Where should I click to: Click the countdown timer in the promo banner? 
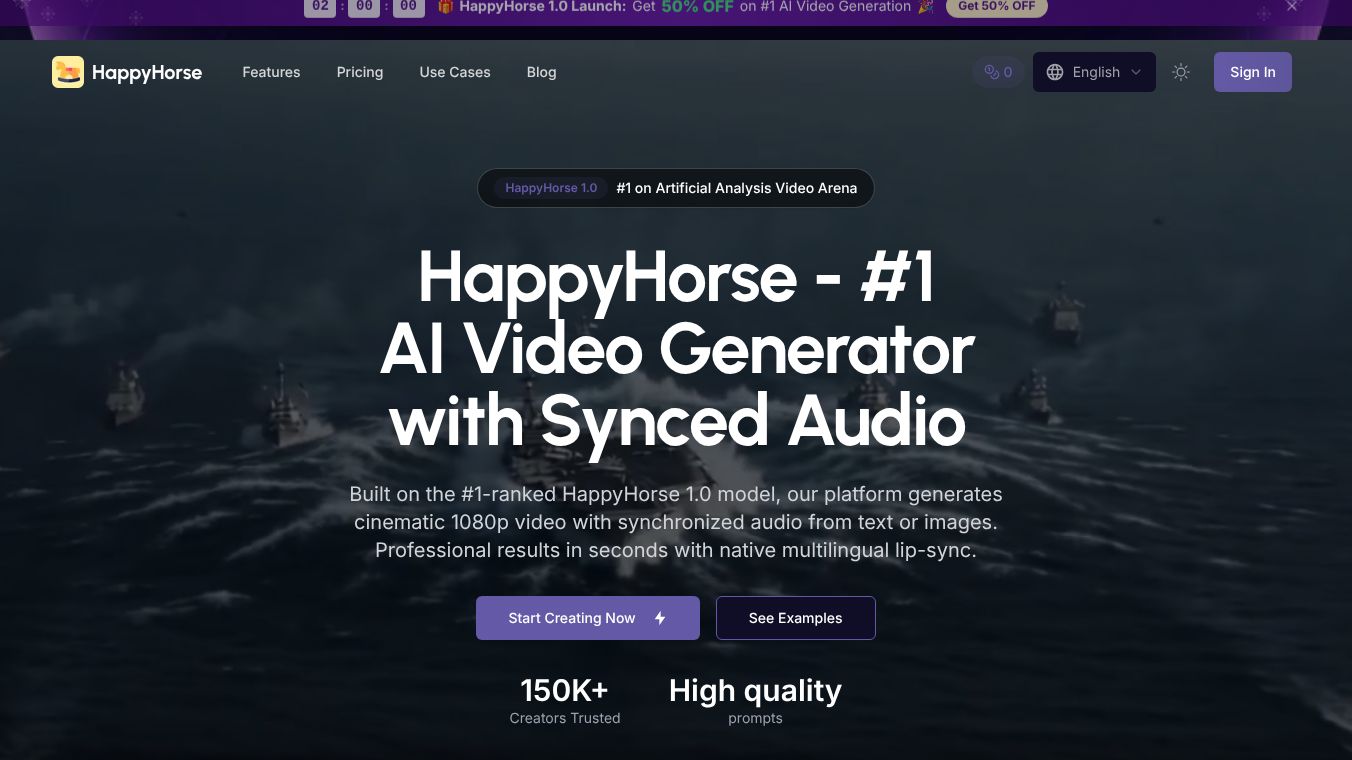pos(364,7)
